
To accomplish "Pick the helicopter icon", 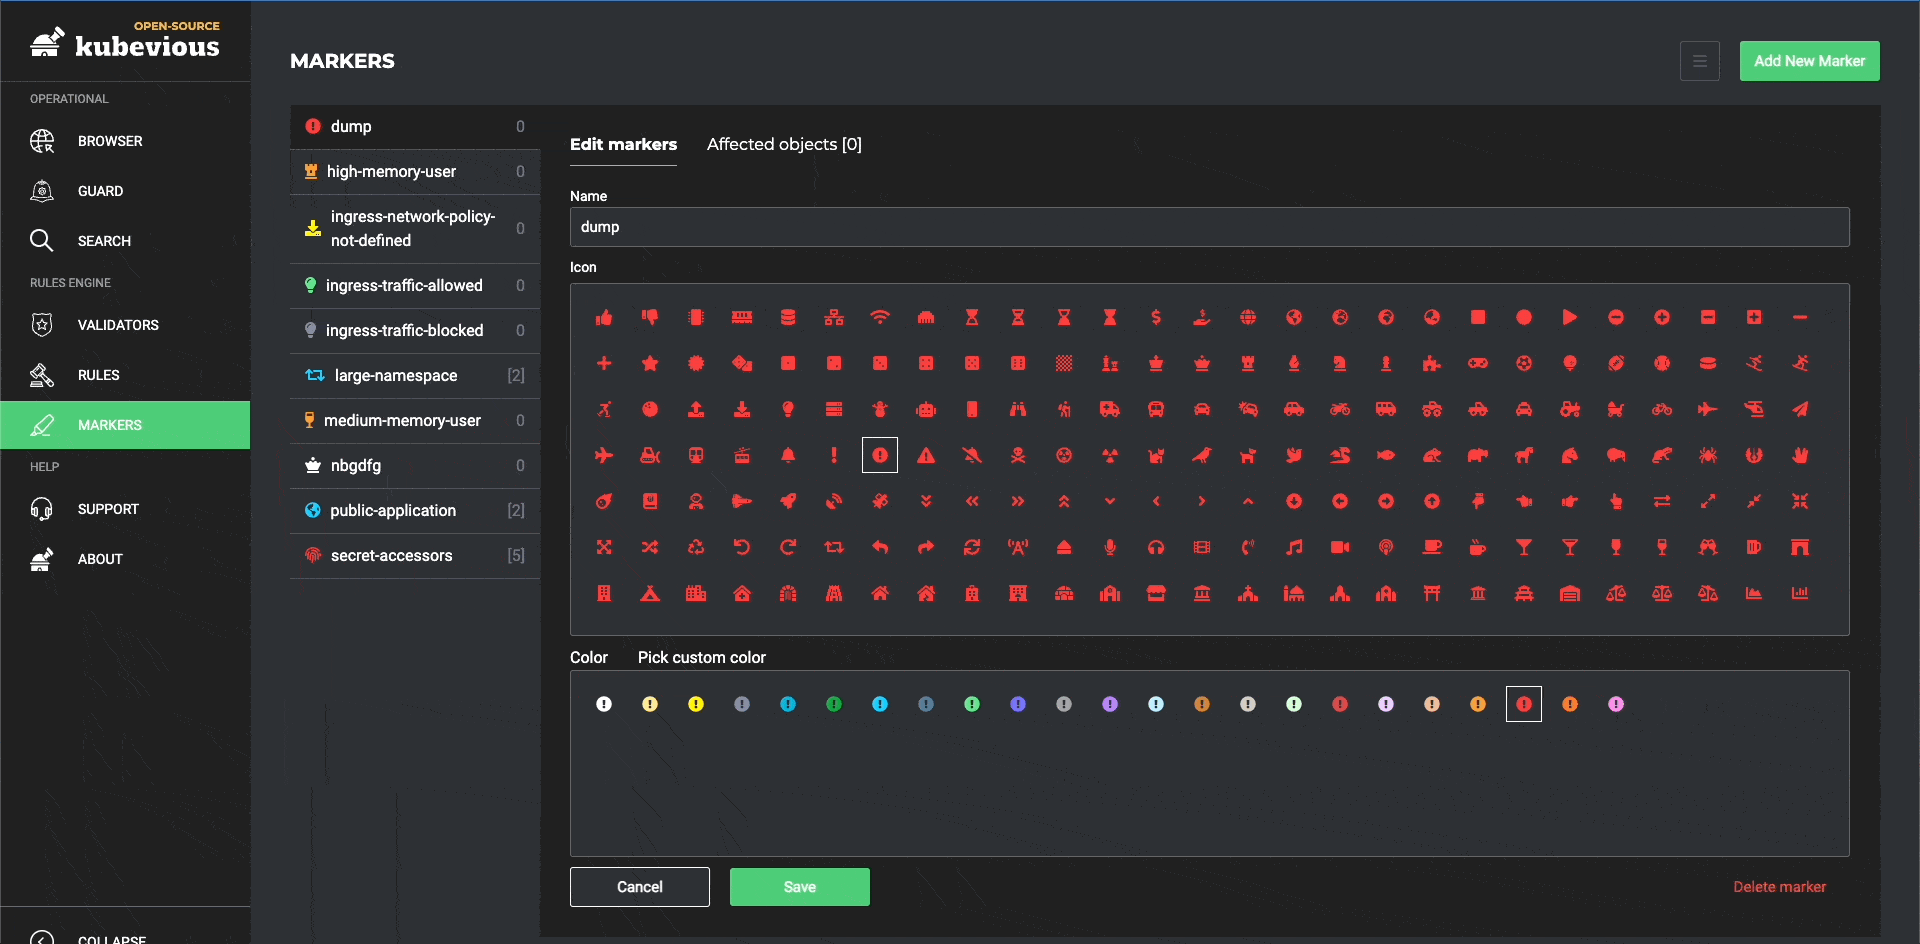I will [1754, 409].
